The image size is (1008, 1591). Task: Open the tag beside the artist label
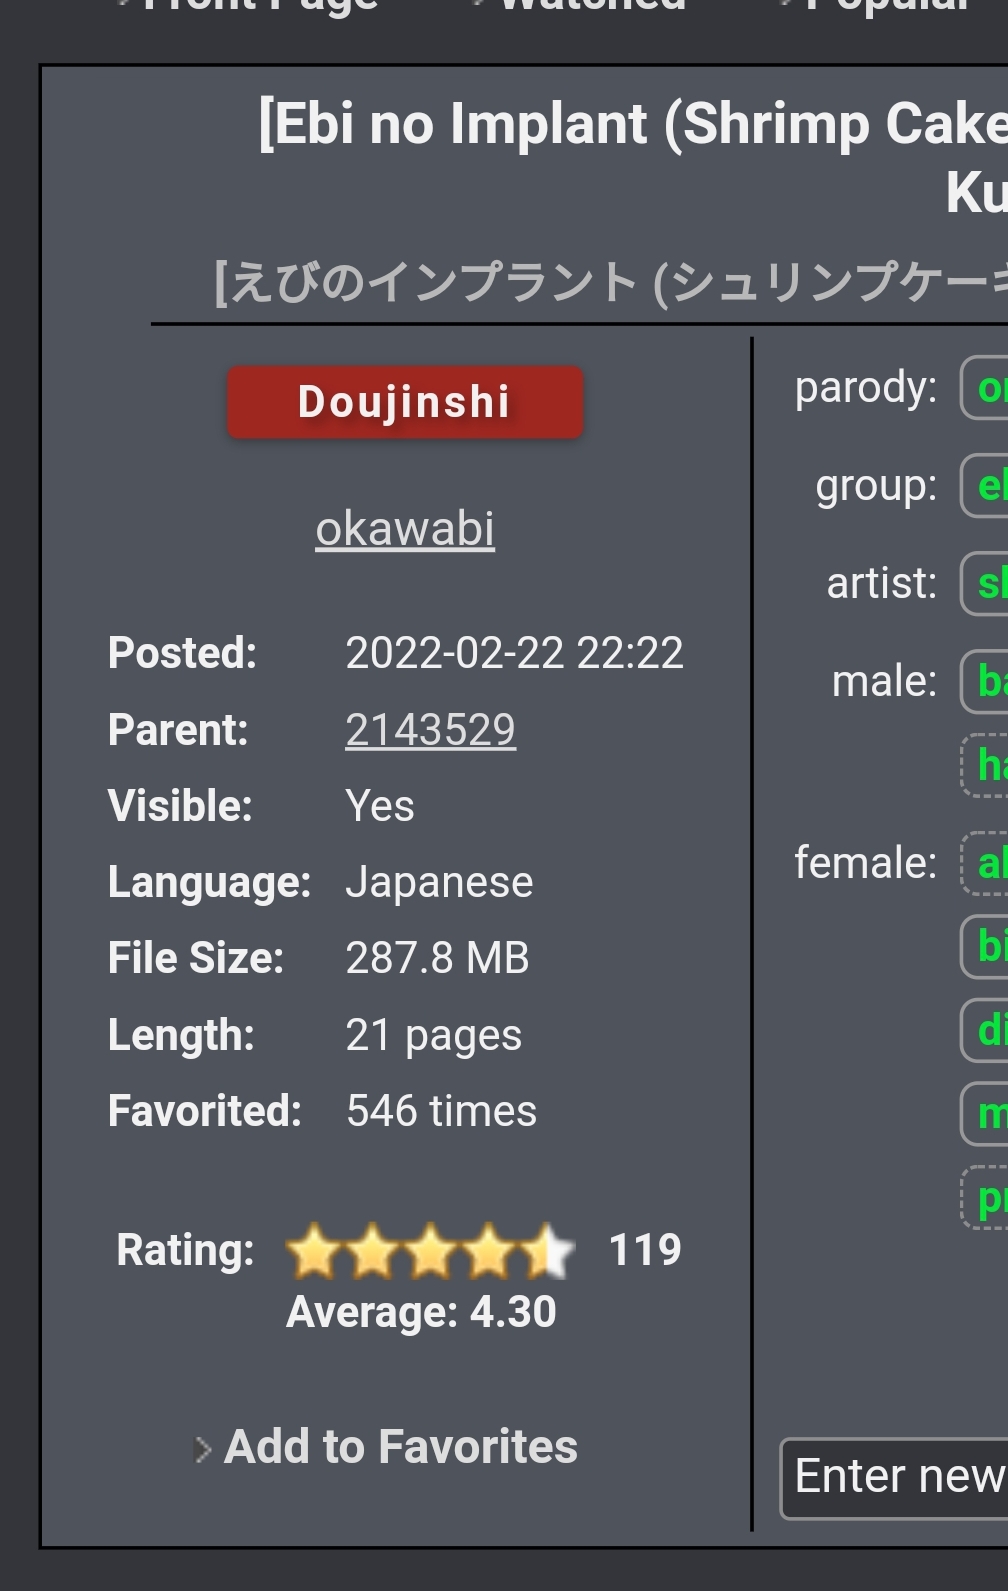click(x=986, y=584)
